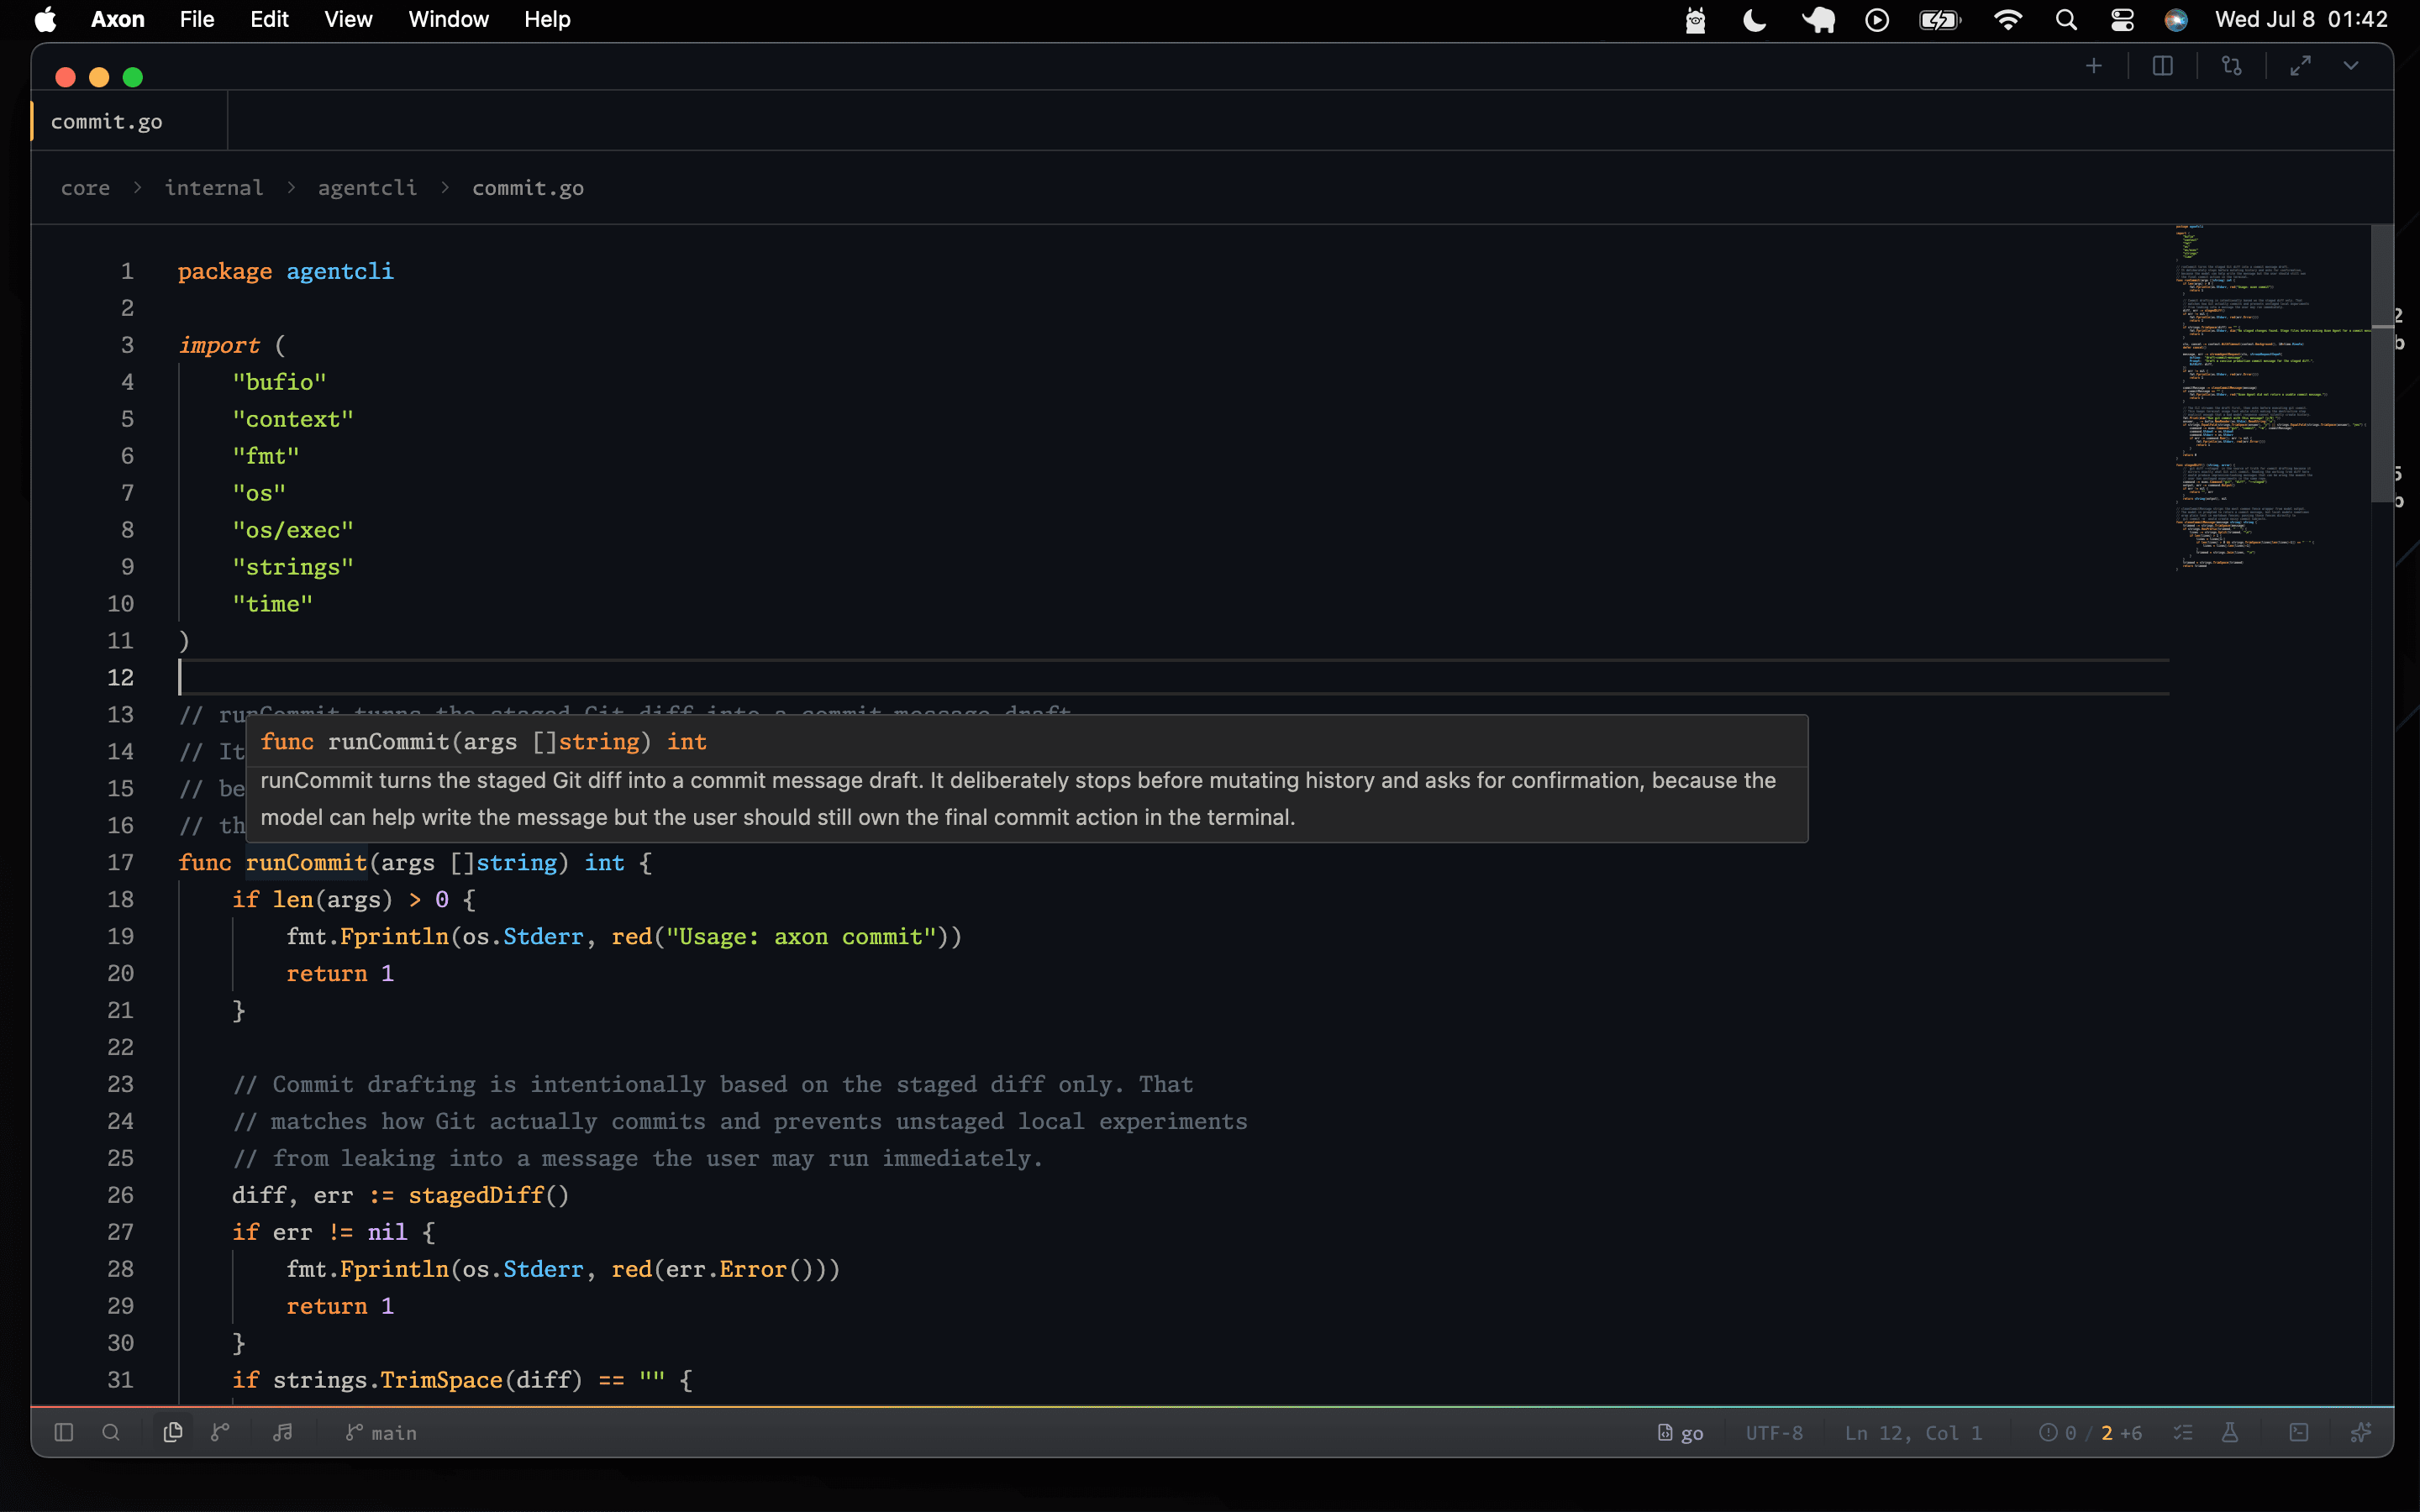Click the hover tooltip signature func runCommit
Viewport: 2420px width, 1512px height.
pos(484,741)
